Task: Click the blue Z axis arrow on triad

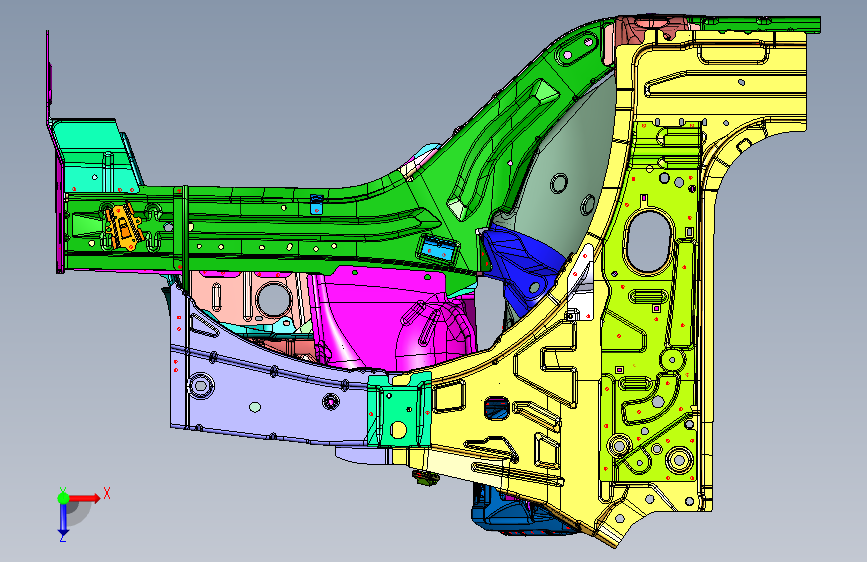Action: point(63,520)
